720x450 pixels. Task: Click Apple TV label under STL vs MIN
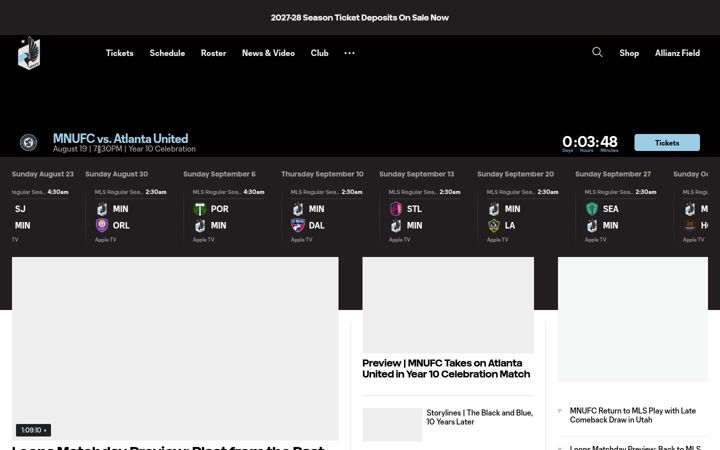click(399, 240)
